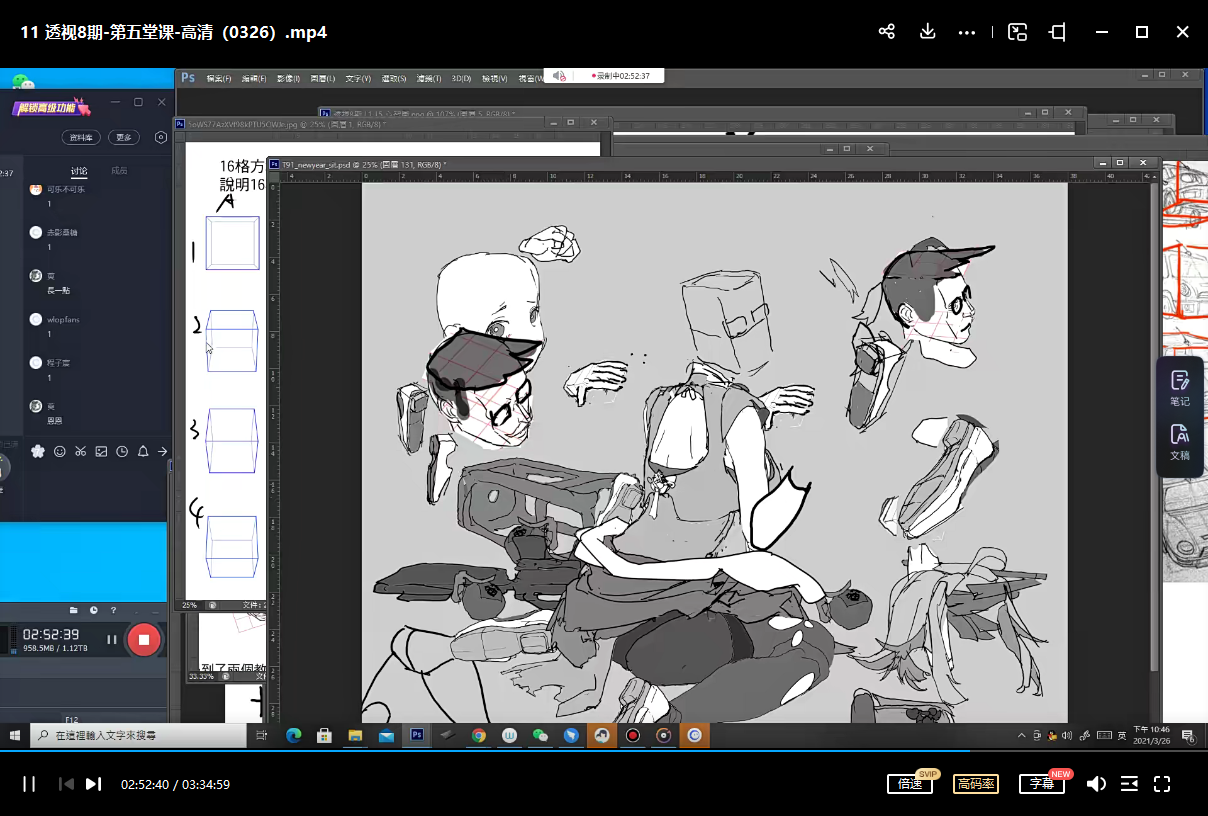Click the clock history icon in chat toolbar
Screen dimensions: 1208x816
pyautogui.click(x=122, y=451)
